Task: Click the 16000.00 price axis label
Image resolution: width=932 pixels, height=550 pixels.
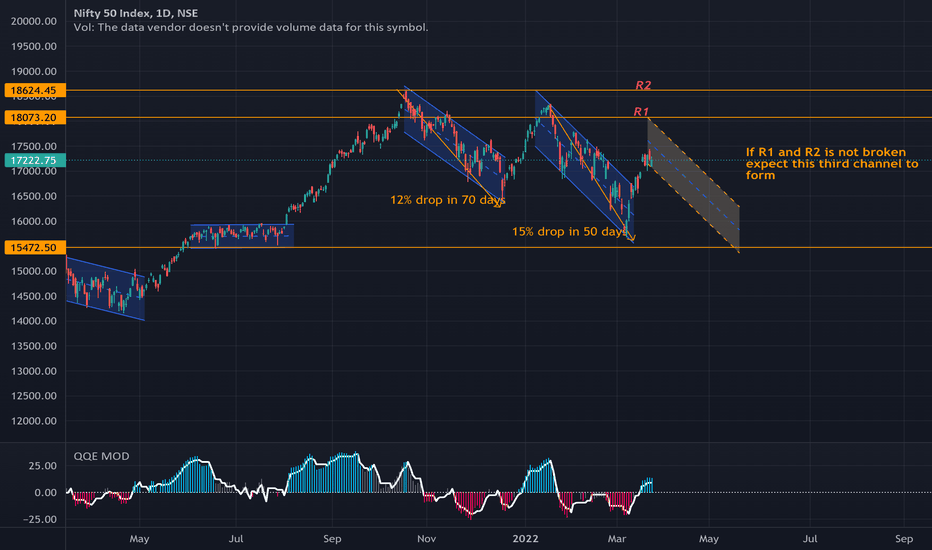Action: click(34, 221)
